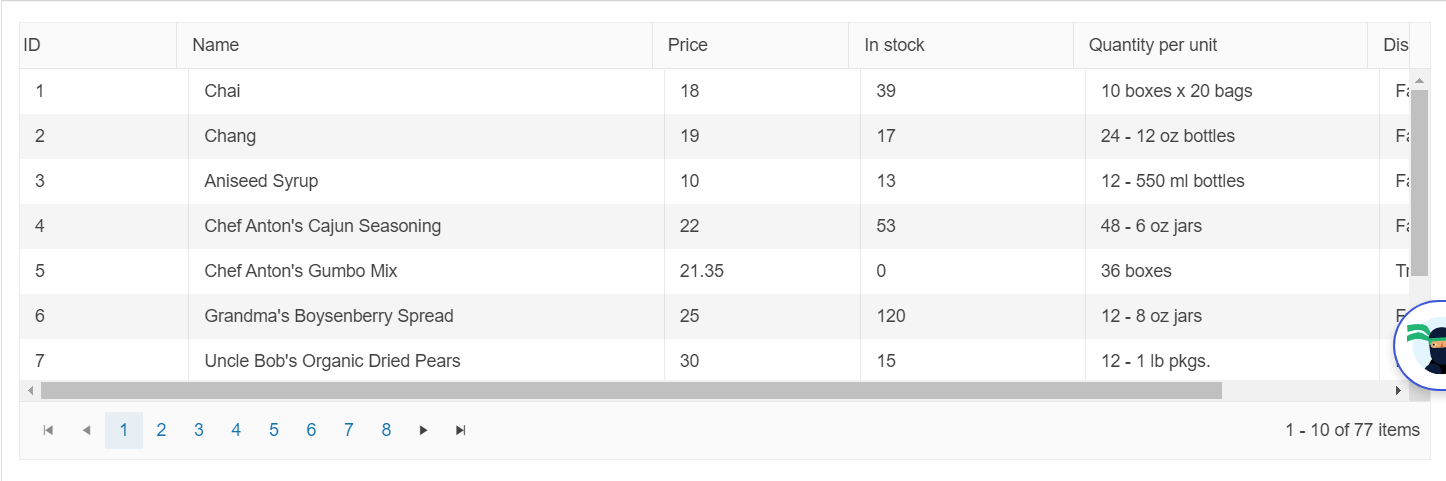Viewport: 1446px width, 481px height.
Task: Click the vertical scrollbar up arrow
Action: (1419, 79)
